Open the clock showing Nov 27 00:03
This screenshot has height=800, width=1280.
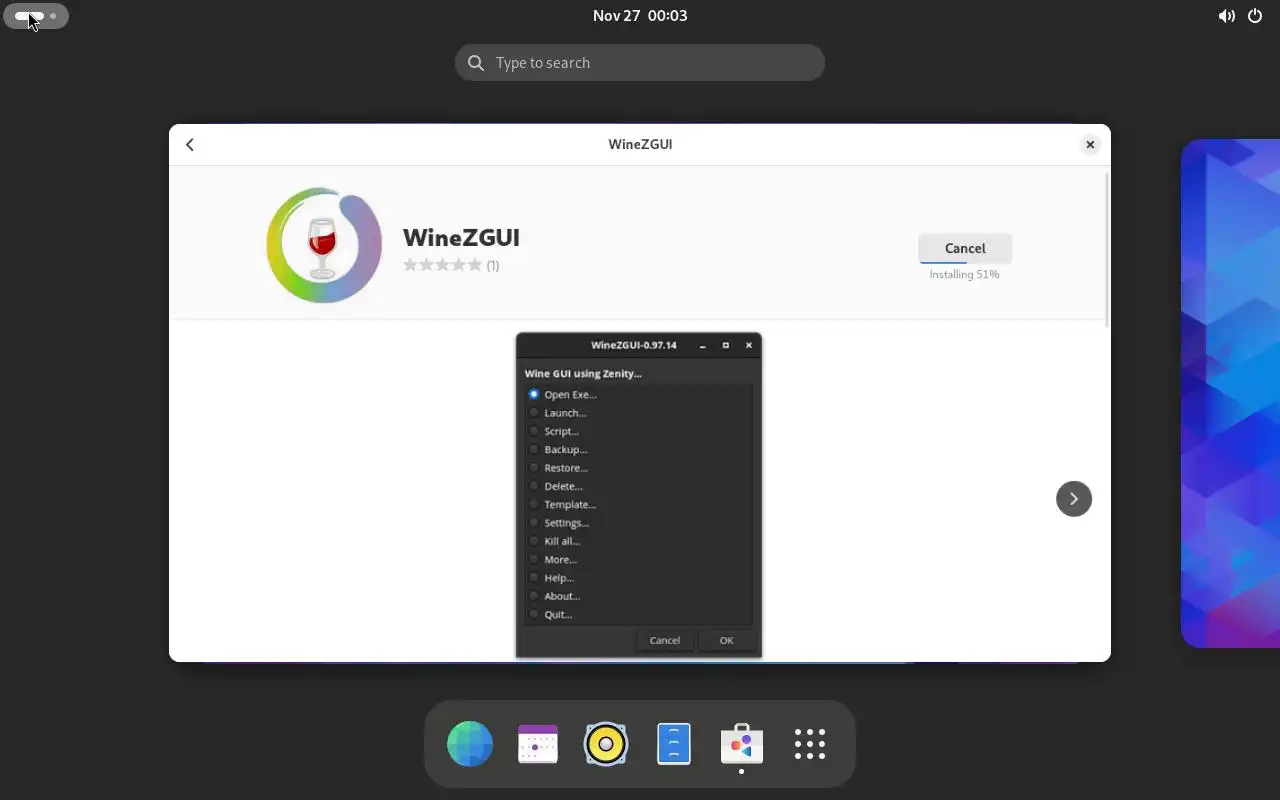tap(640, 16)
